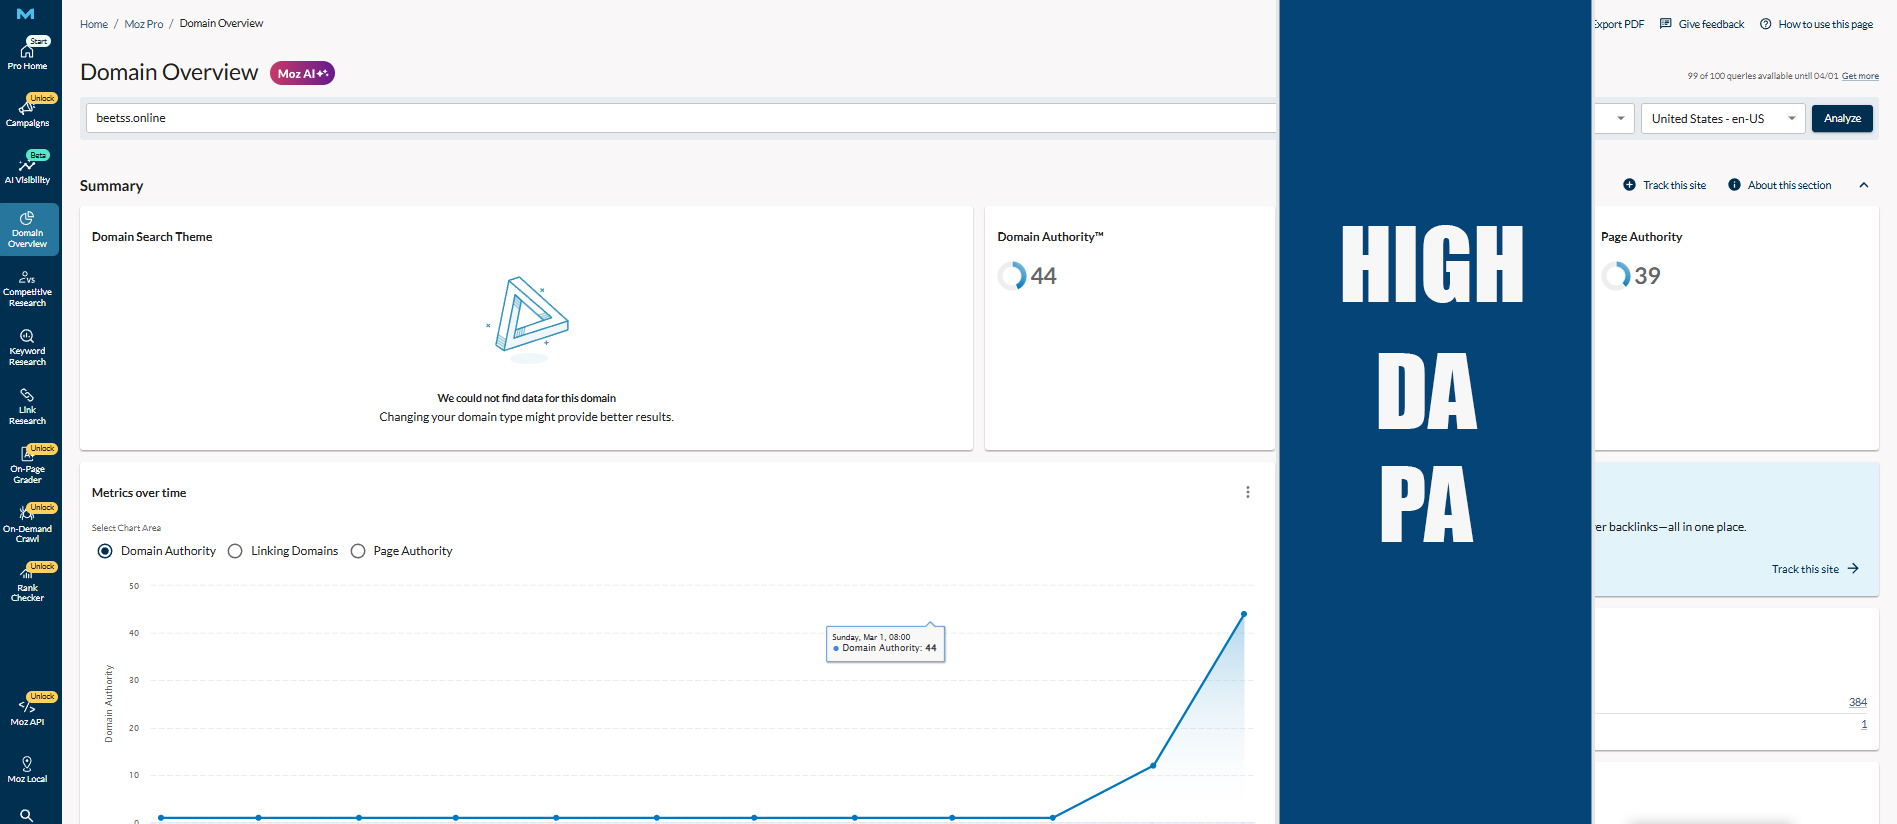Open Competitive Research sidebar item
This screenshot has height=824, width=1897.
coord(27,288)
